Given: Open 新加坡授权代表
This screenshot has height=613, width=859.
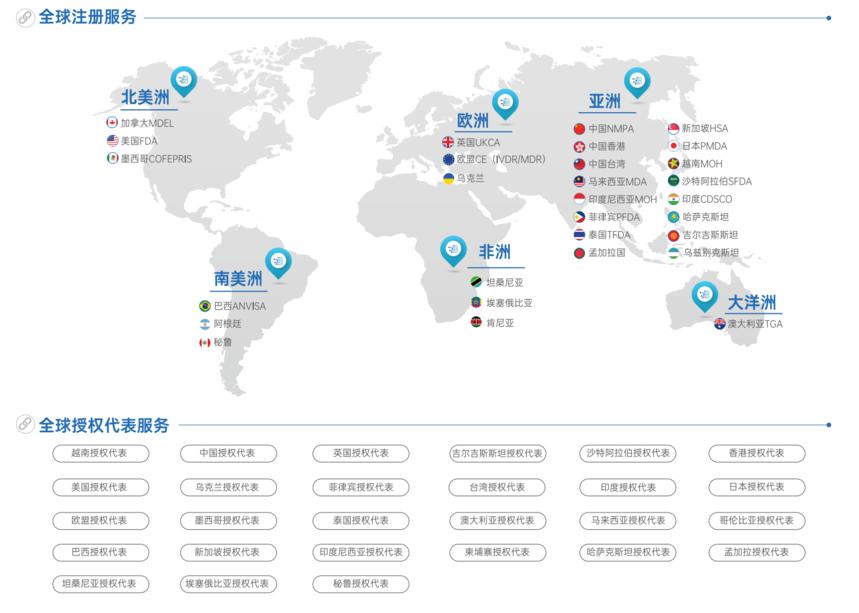Looking at the screenshot, I should pos(228,553).
